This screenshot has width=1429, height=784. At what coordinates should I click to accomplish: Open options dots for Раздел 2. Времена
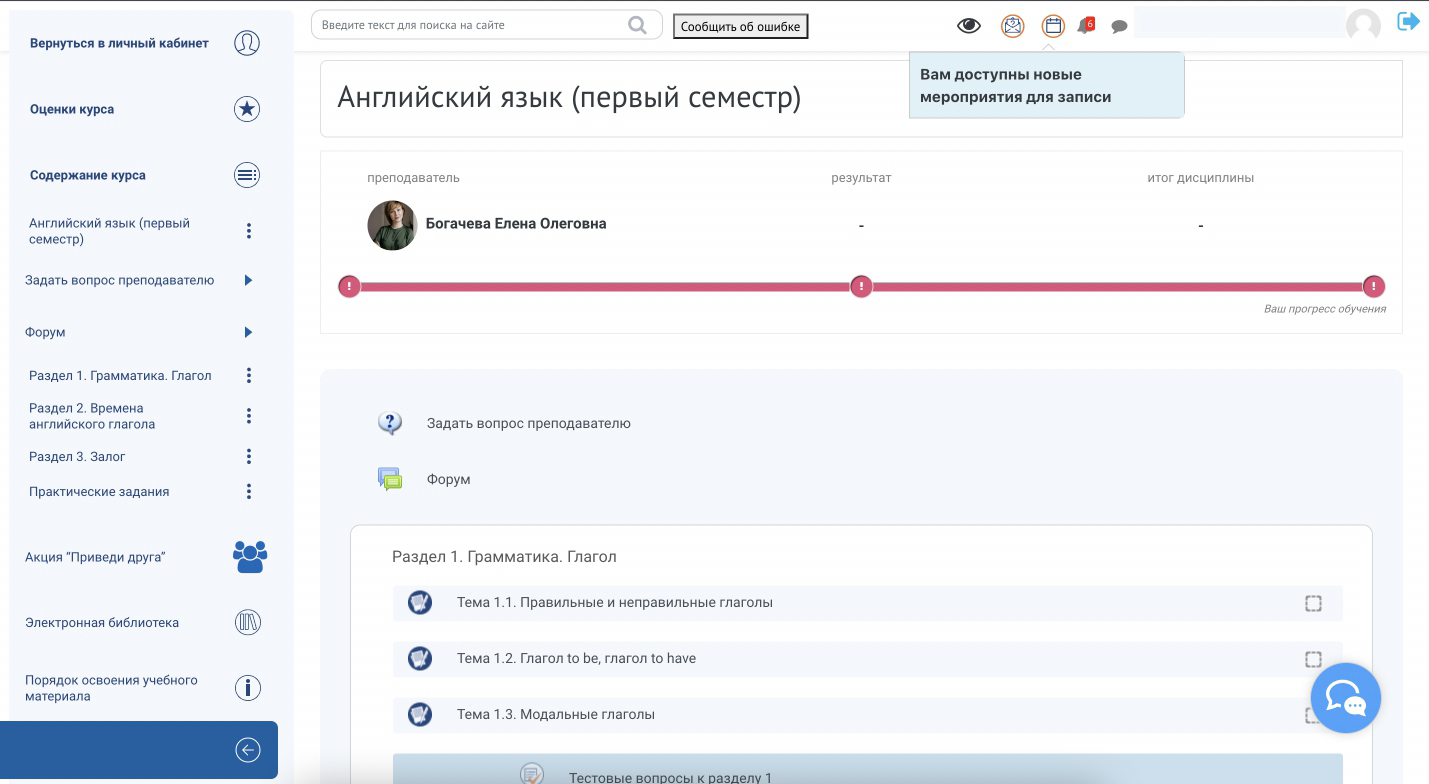click(249, 416)
